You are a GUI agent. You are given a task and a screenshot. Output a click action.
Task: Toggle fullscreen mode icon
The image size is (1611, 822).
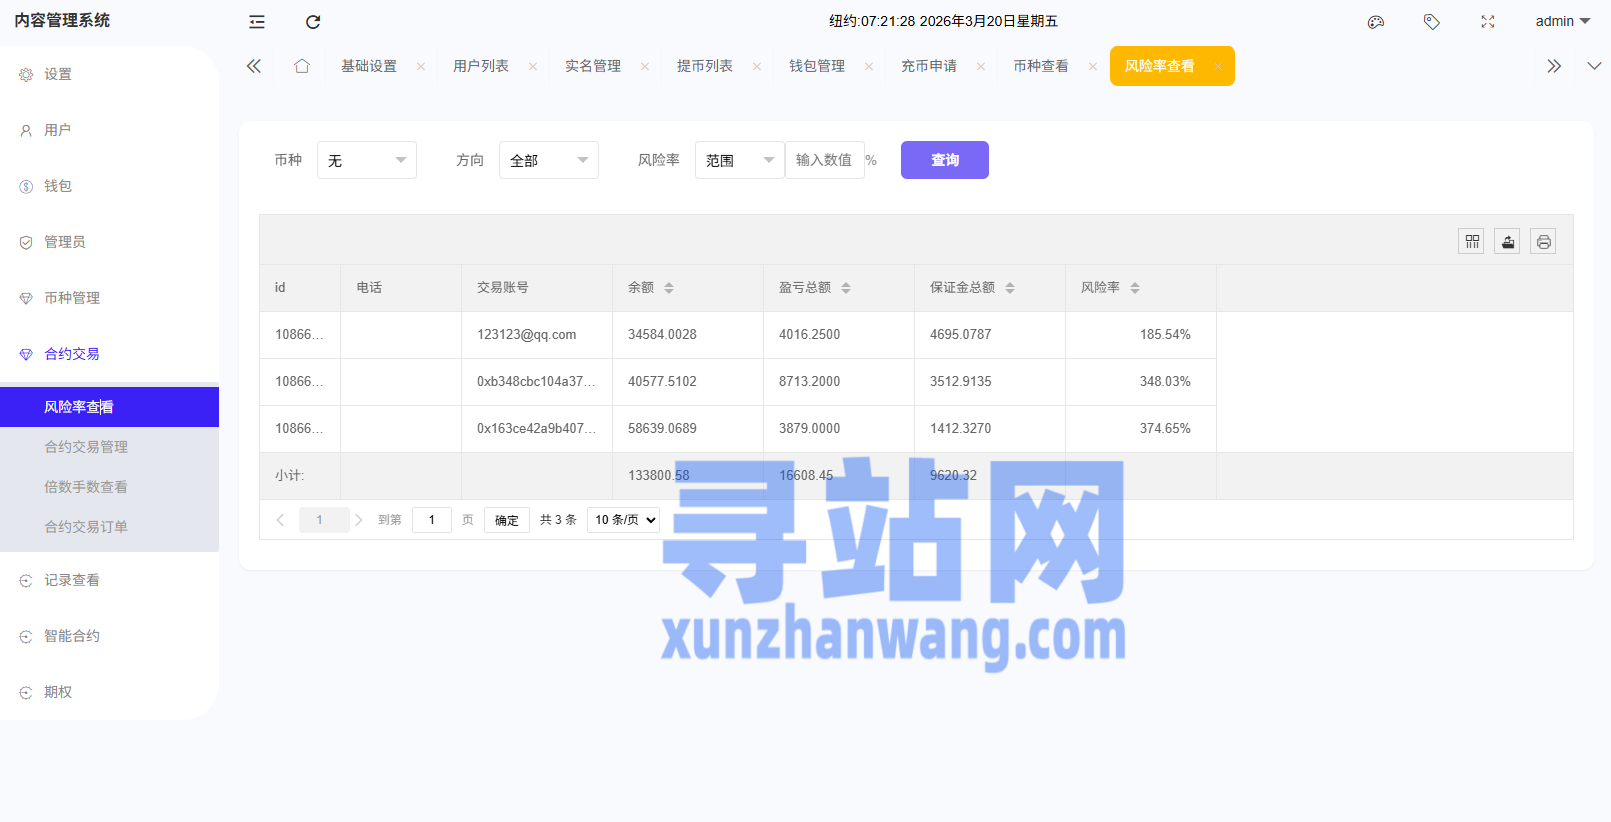pos(1488,22)
